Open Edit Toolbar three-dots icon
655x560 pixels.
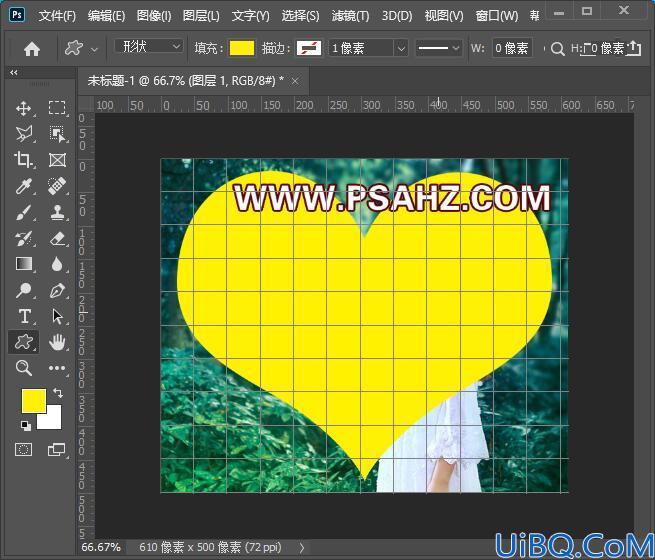coord(57,368)
